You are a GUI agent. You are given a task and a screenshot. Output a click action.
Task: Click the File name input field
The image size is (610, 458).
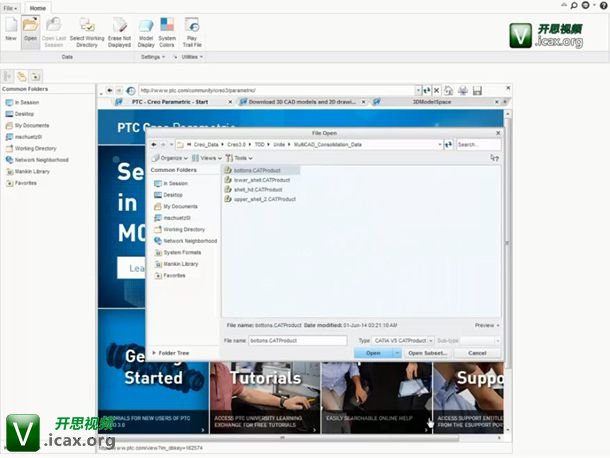[298, 340]
